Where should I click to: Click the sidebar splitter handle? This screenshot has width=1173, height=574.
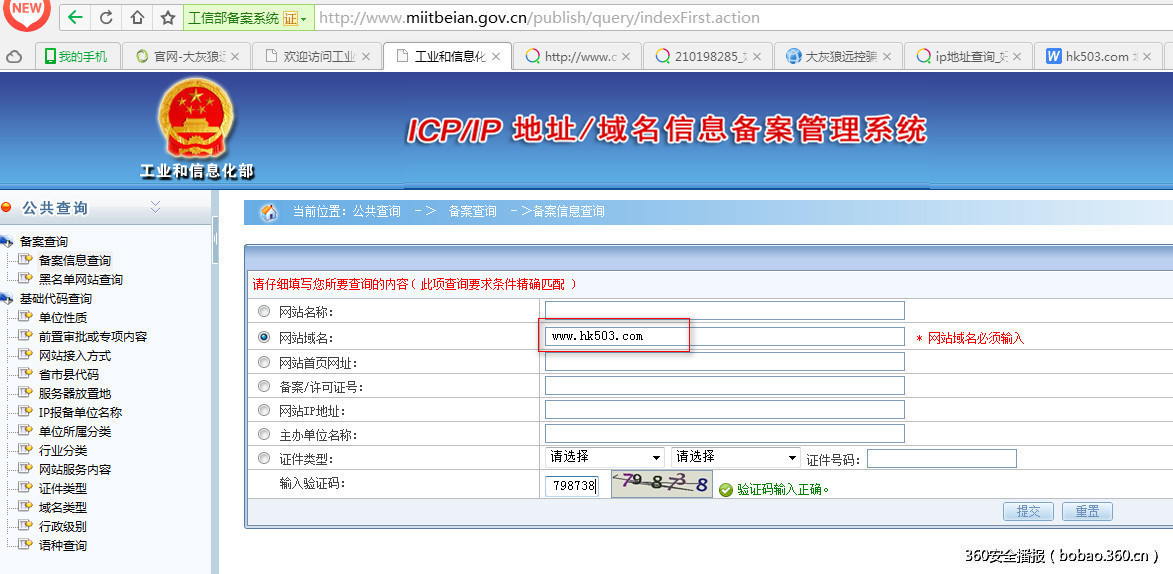(x=215, y=239)
